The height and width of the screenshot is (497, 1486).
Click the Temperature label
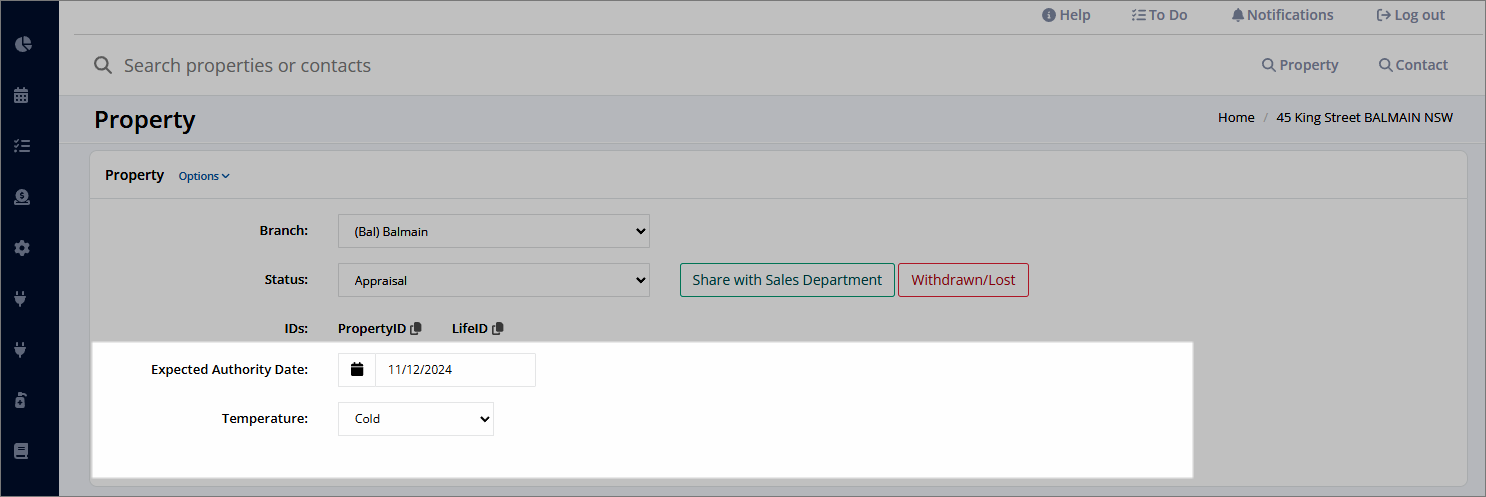pyautogui.click(x=265, y=419)
